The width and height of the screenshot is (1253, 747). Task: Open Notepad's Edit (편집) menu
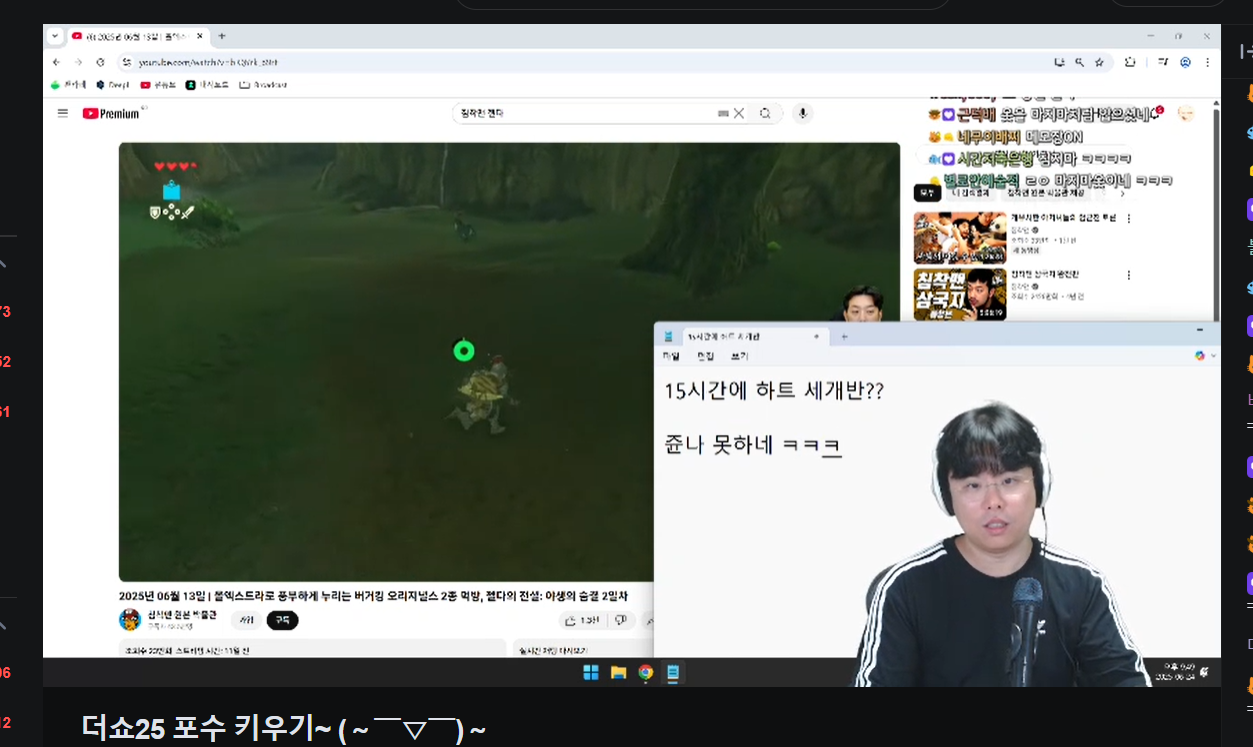click(705, 356)
